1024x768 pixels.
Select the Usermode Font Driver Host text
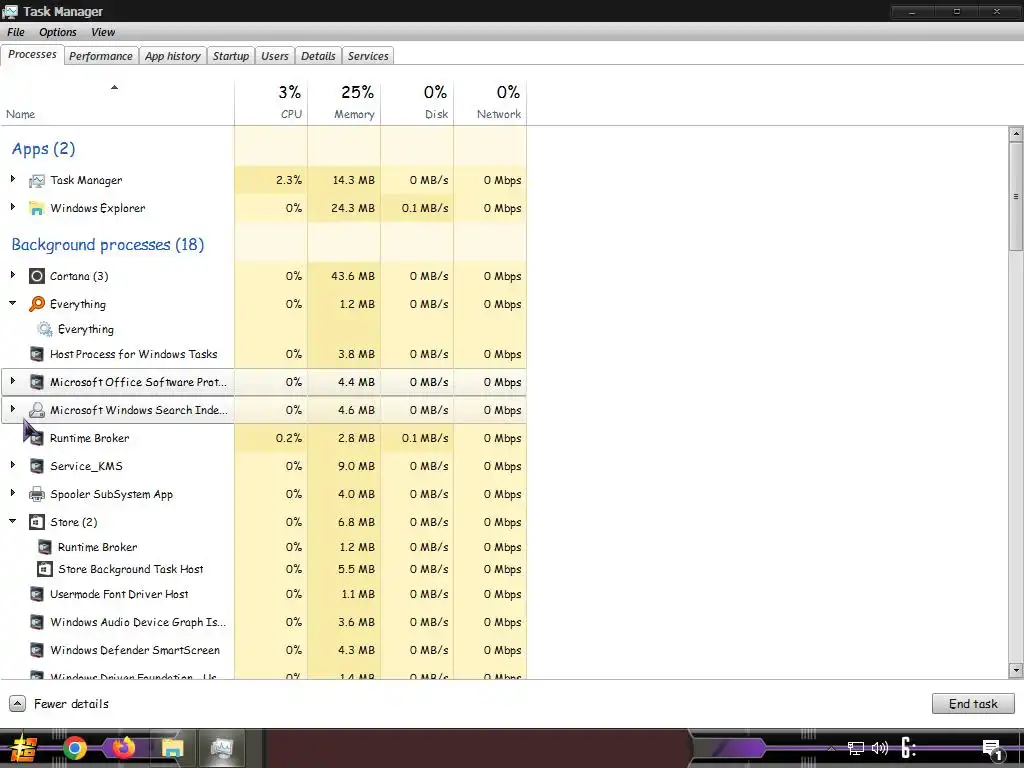pyautogui.click(x=119, y=594)
